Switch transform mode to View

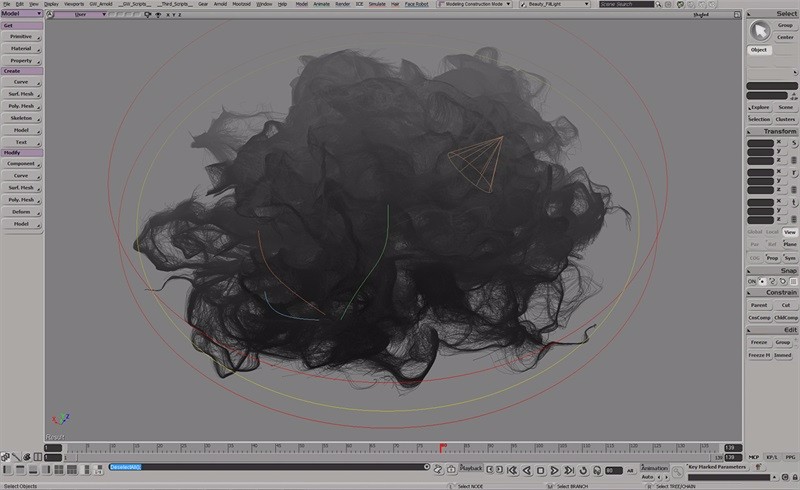(789, 232)
